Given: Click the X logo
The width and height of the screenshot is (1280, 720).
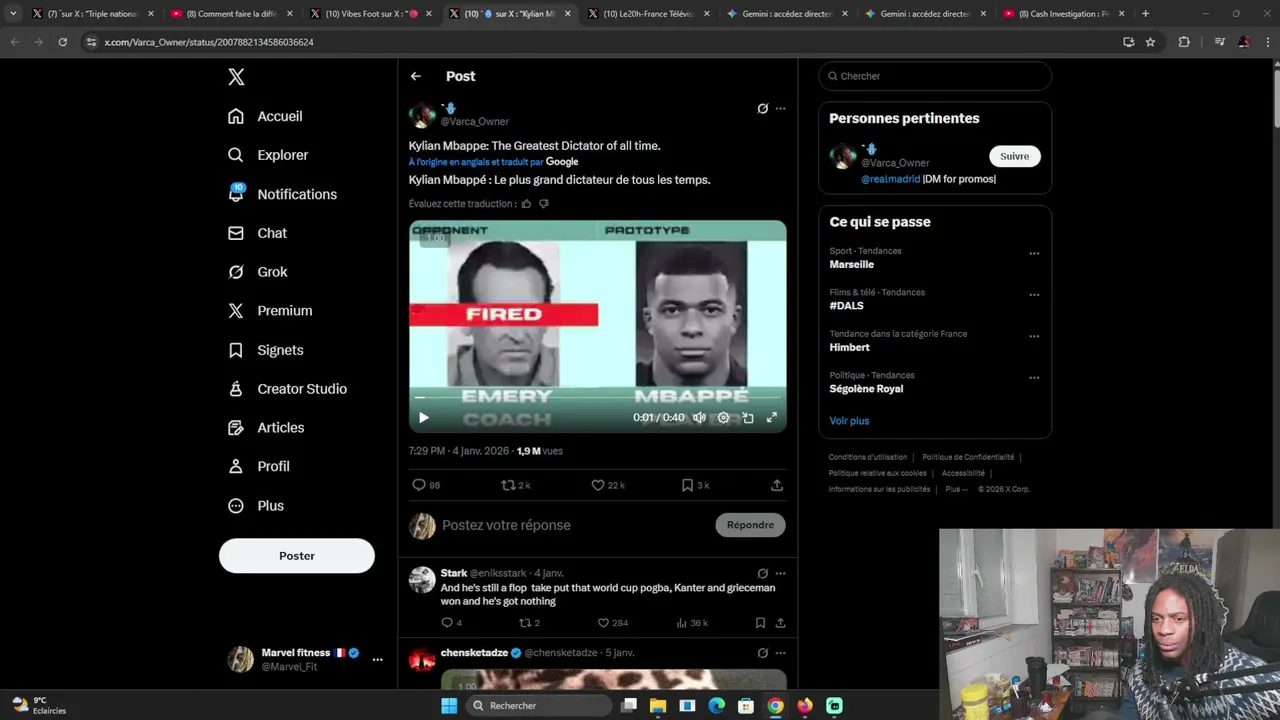Looking at the screenshot, I should pyautogui.click(x=236, y=77).
